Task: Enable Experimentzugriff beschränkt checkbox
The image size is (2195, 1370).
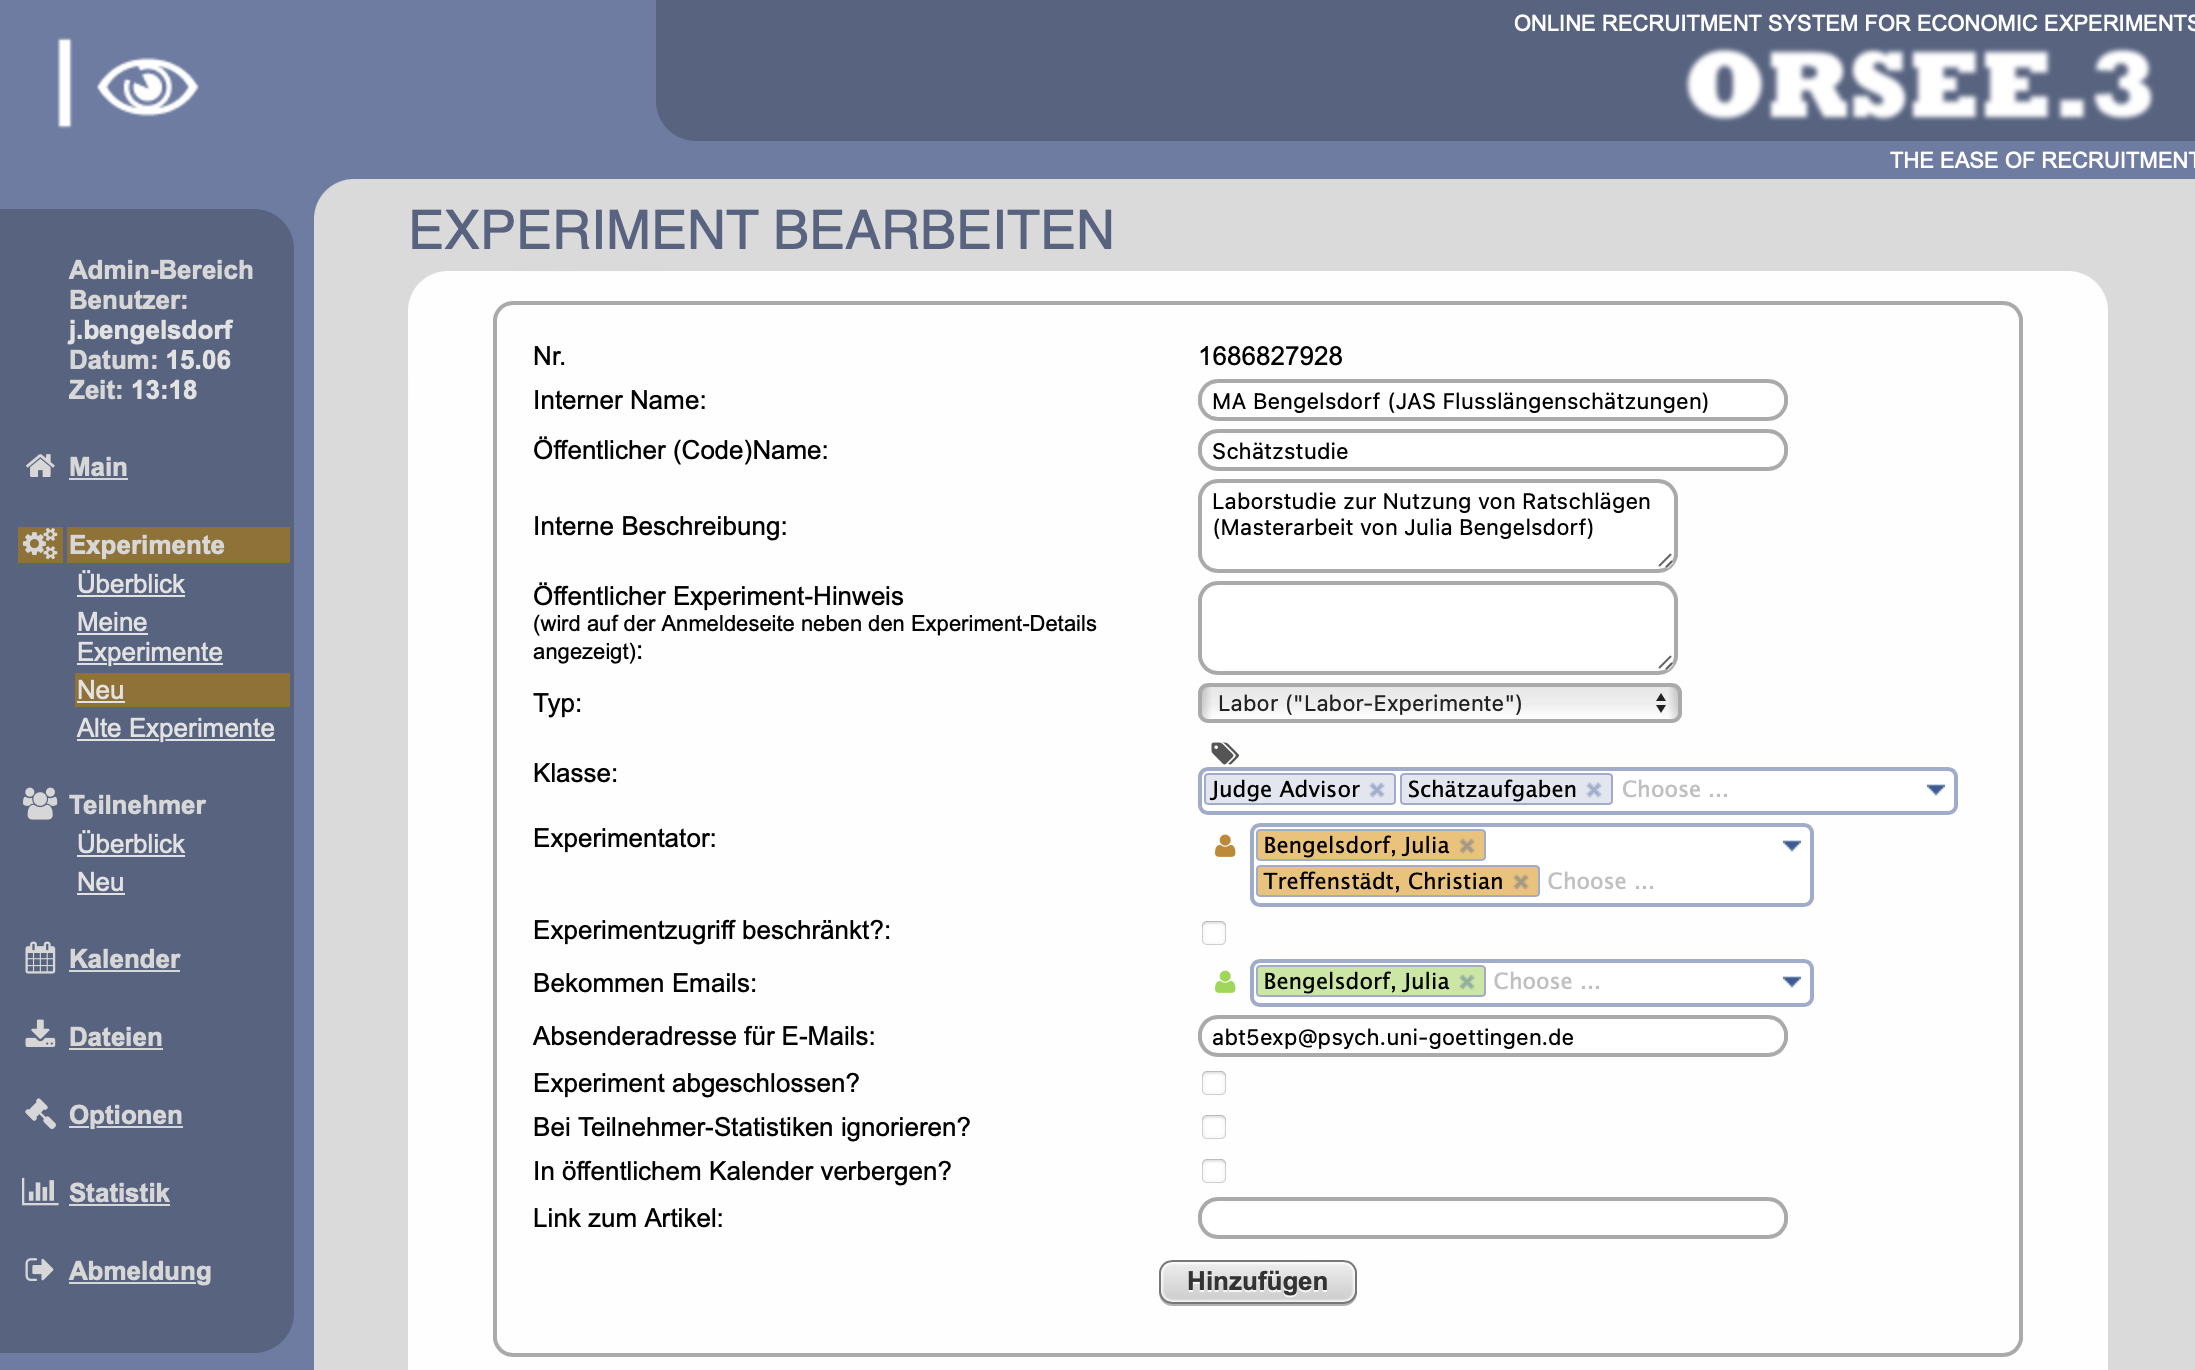Action: click(x=1214, y=933)
